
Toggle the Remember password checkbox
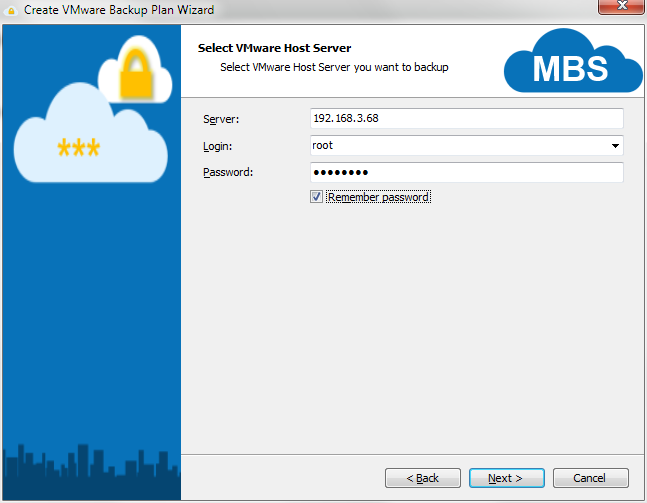(x=316, y=197)
